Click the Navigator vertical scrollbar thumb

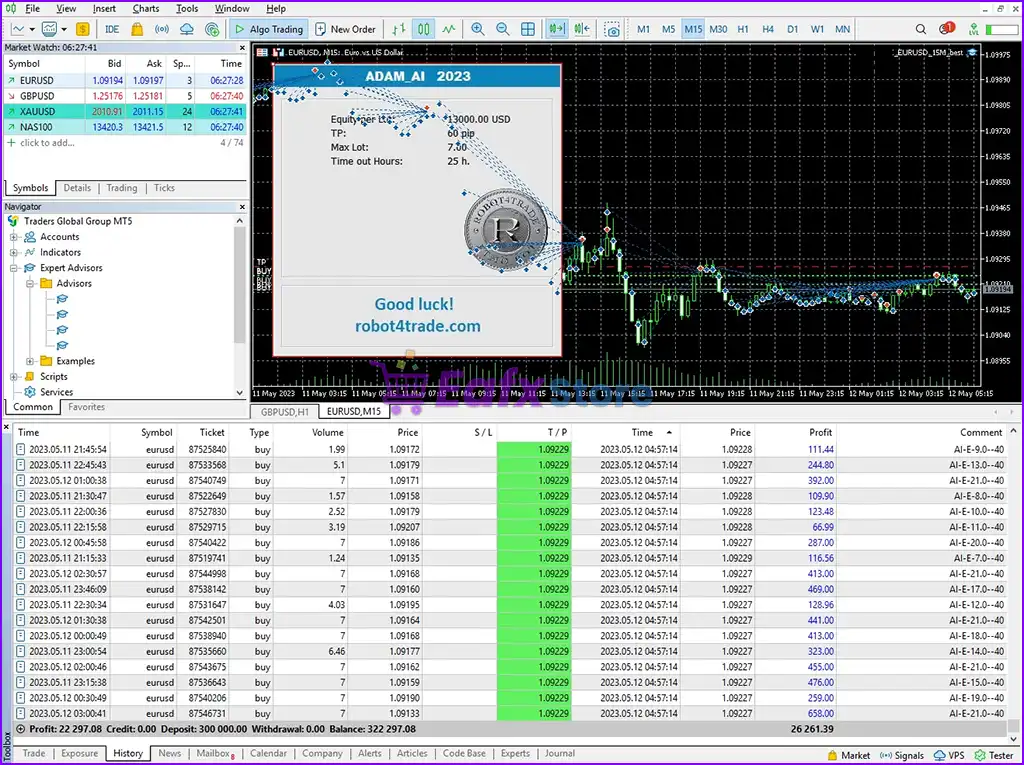[x=239, y=284]
